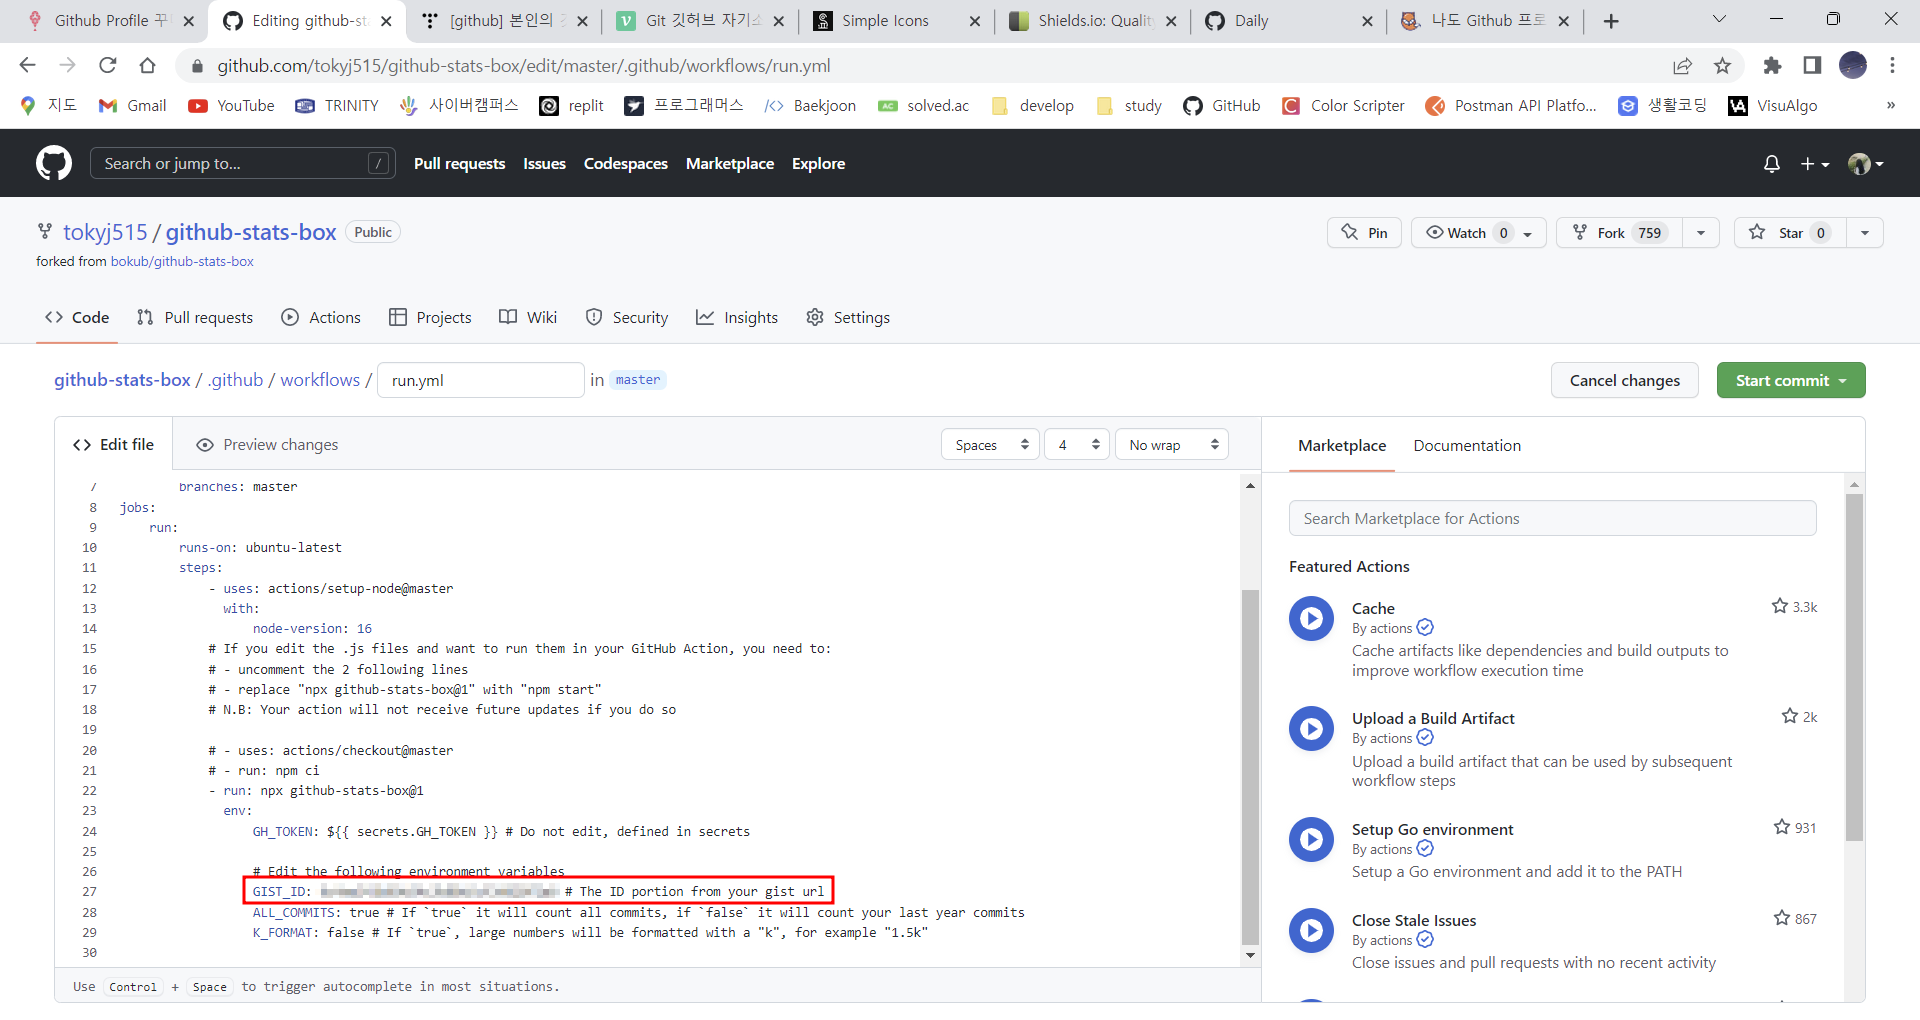Go to browser home page
The width and height of the screenshot is (1920, 1020).
pyautogui.click(x=147, y=65)
